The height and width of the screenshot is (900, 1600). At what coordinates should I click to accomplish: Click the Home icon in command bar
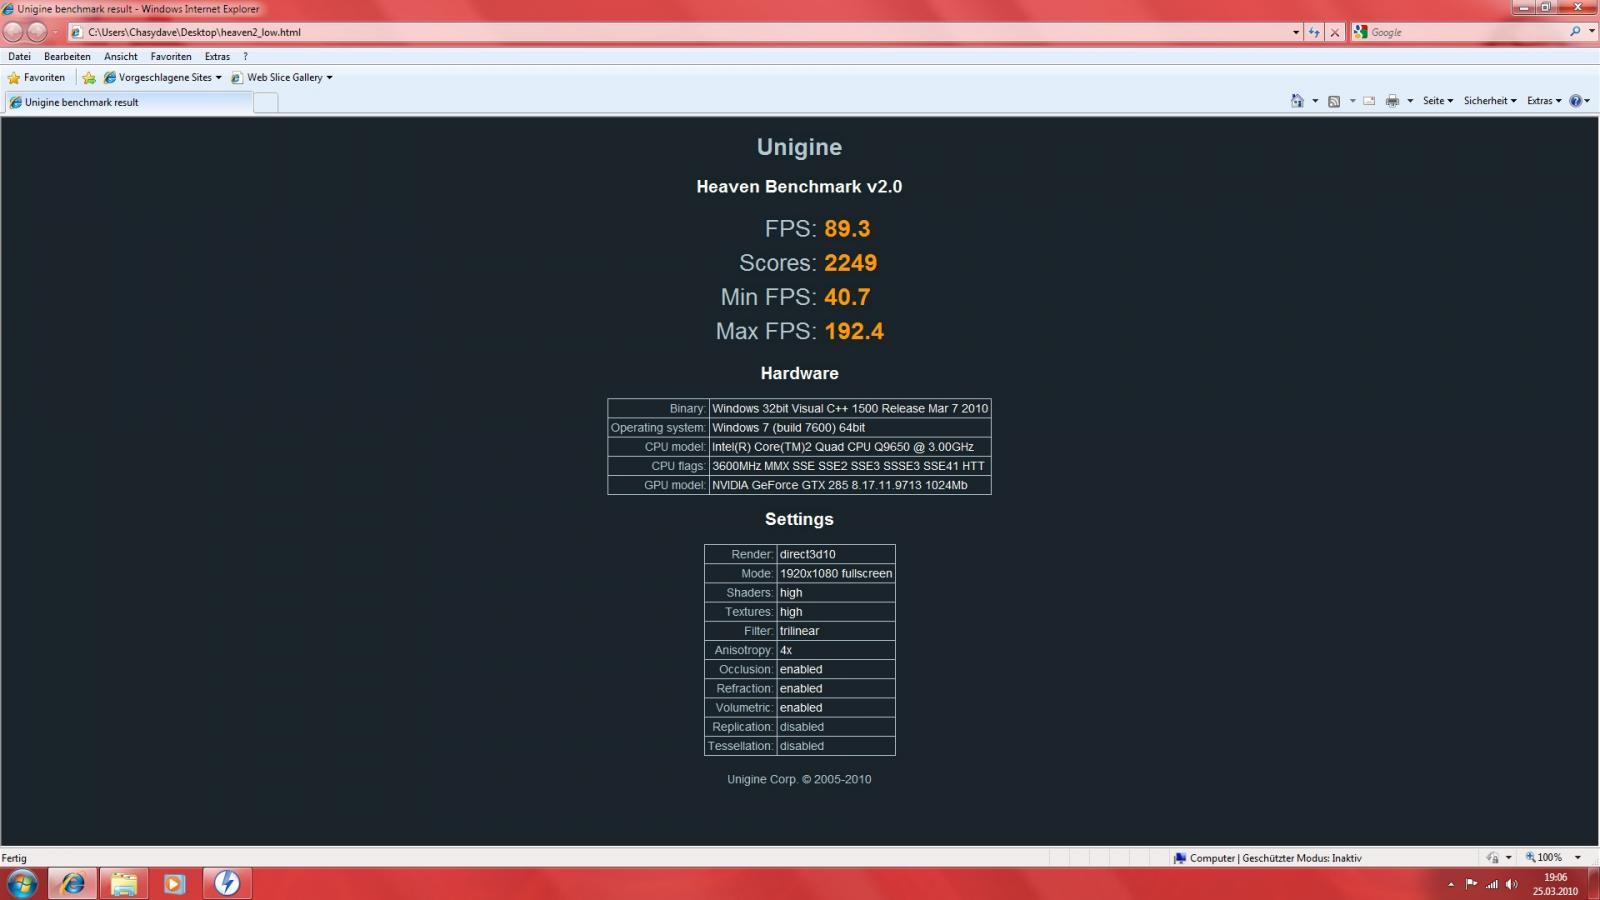point(1297,101)
